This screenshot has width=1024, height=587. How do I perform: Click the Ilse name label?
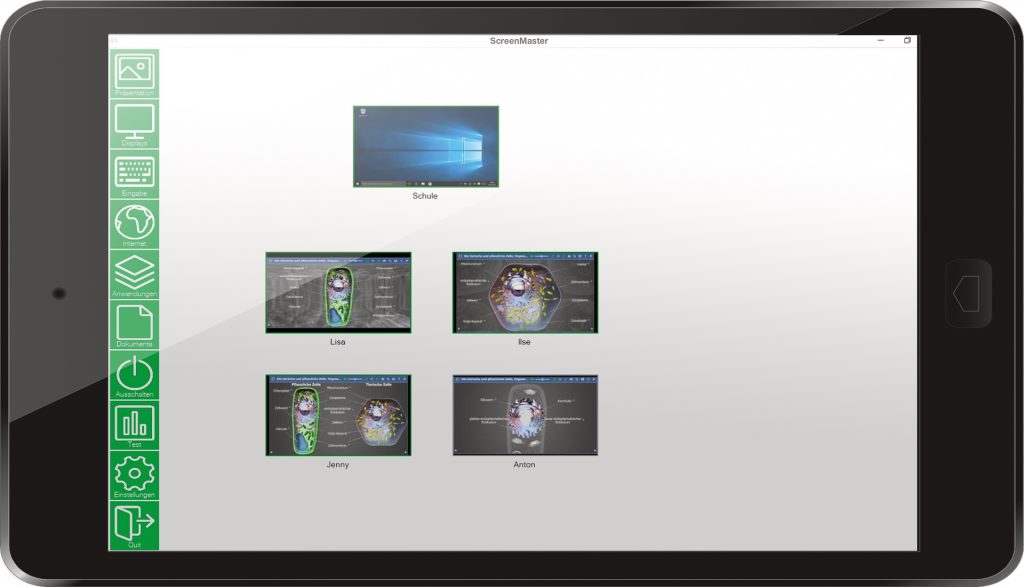point(524,342)
